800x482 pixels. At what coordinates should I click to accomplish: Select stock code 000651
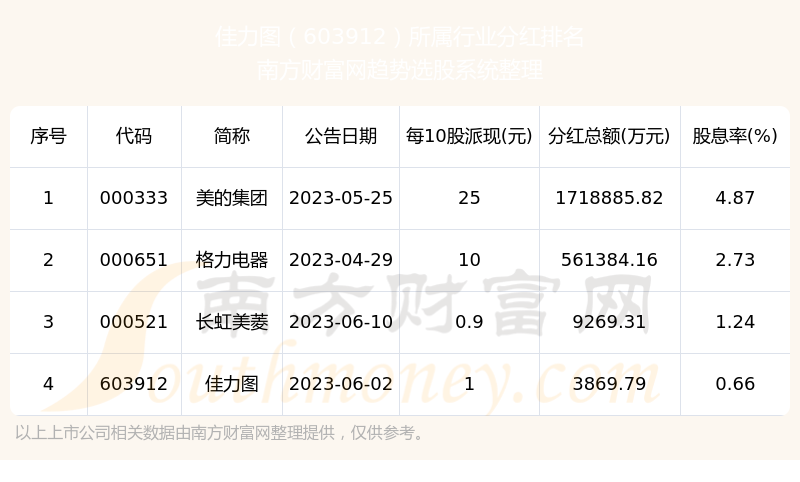point(134,260)
